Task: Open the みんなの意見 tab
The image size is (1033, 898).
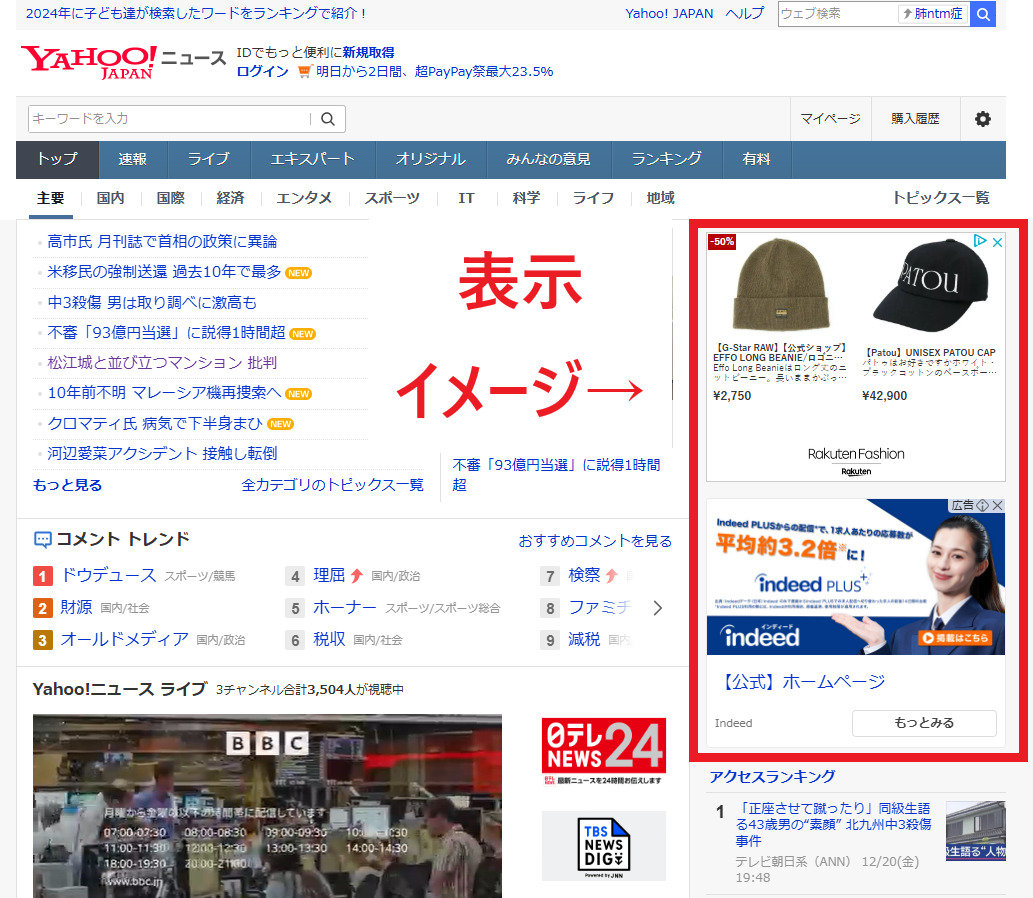Action: click(548, 159)
